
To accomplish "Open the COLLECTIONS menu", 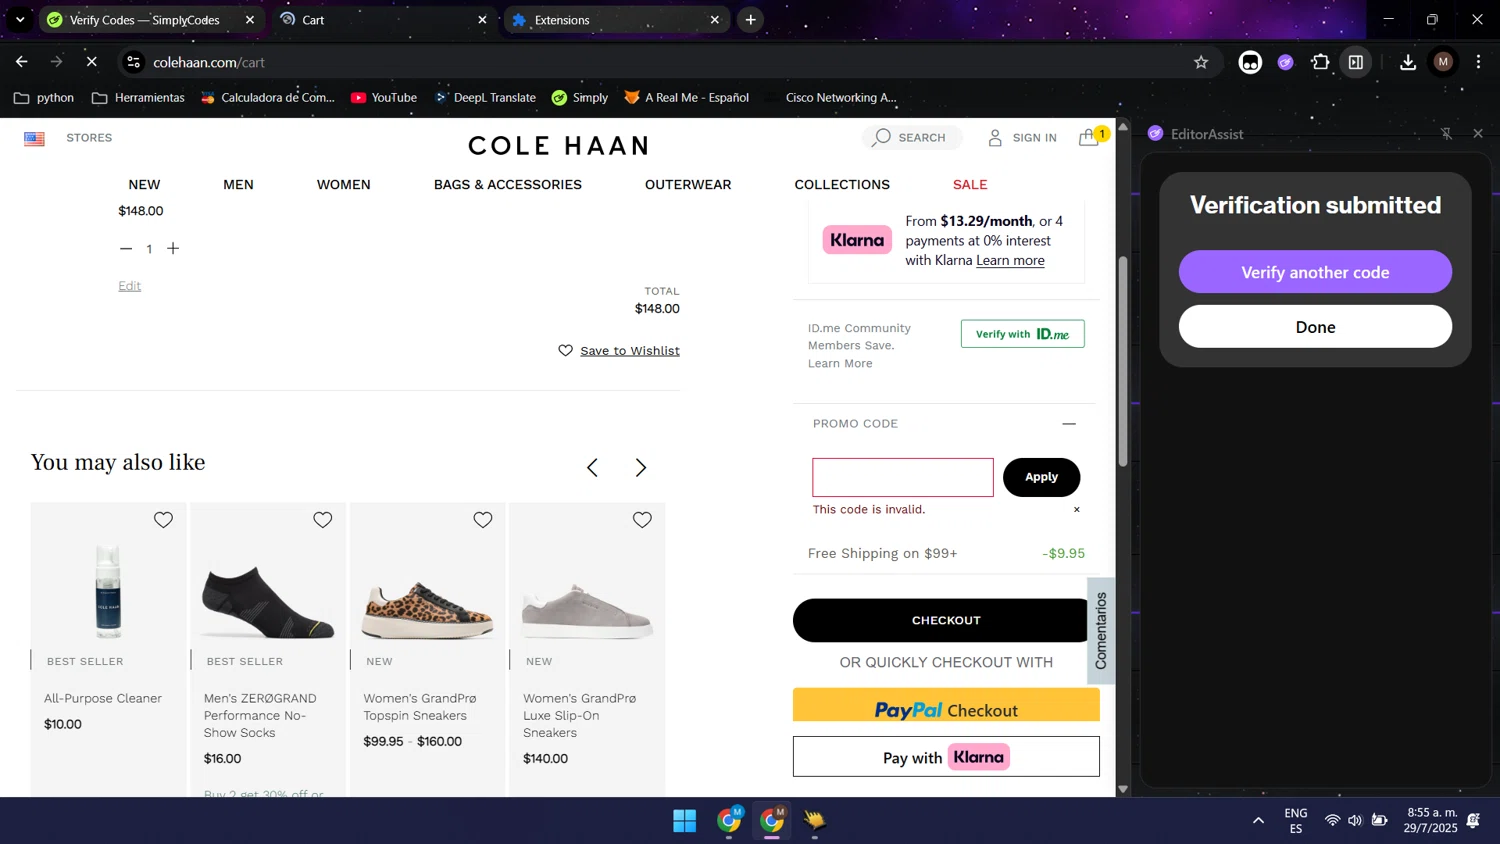I will coord(842,185).
